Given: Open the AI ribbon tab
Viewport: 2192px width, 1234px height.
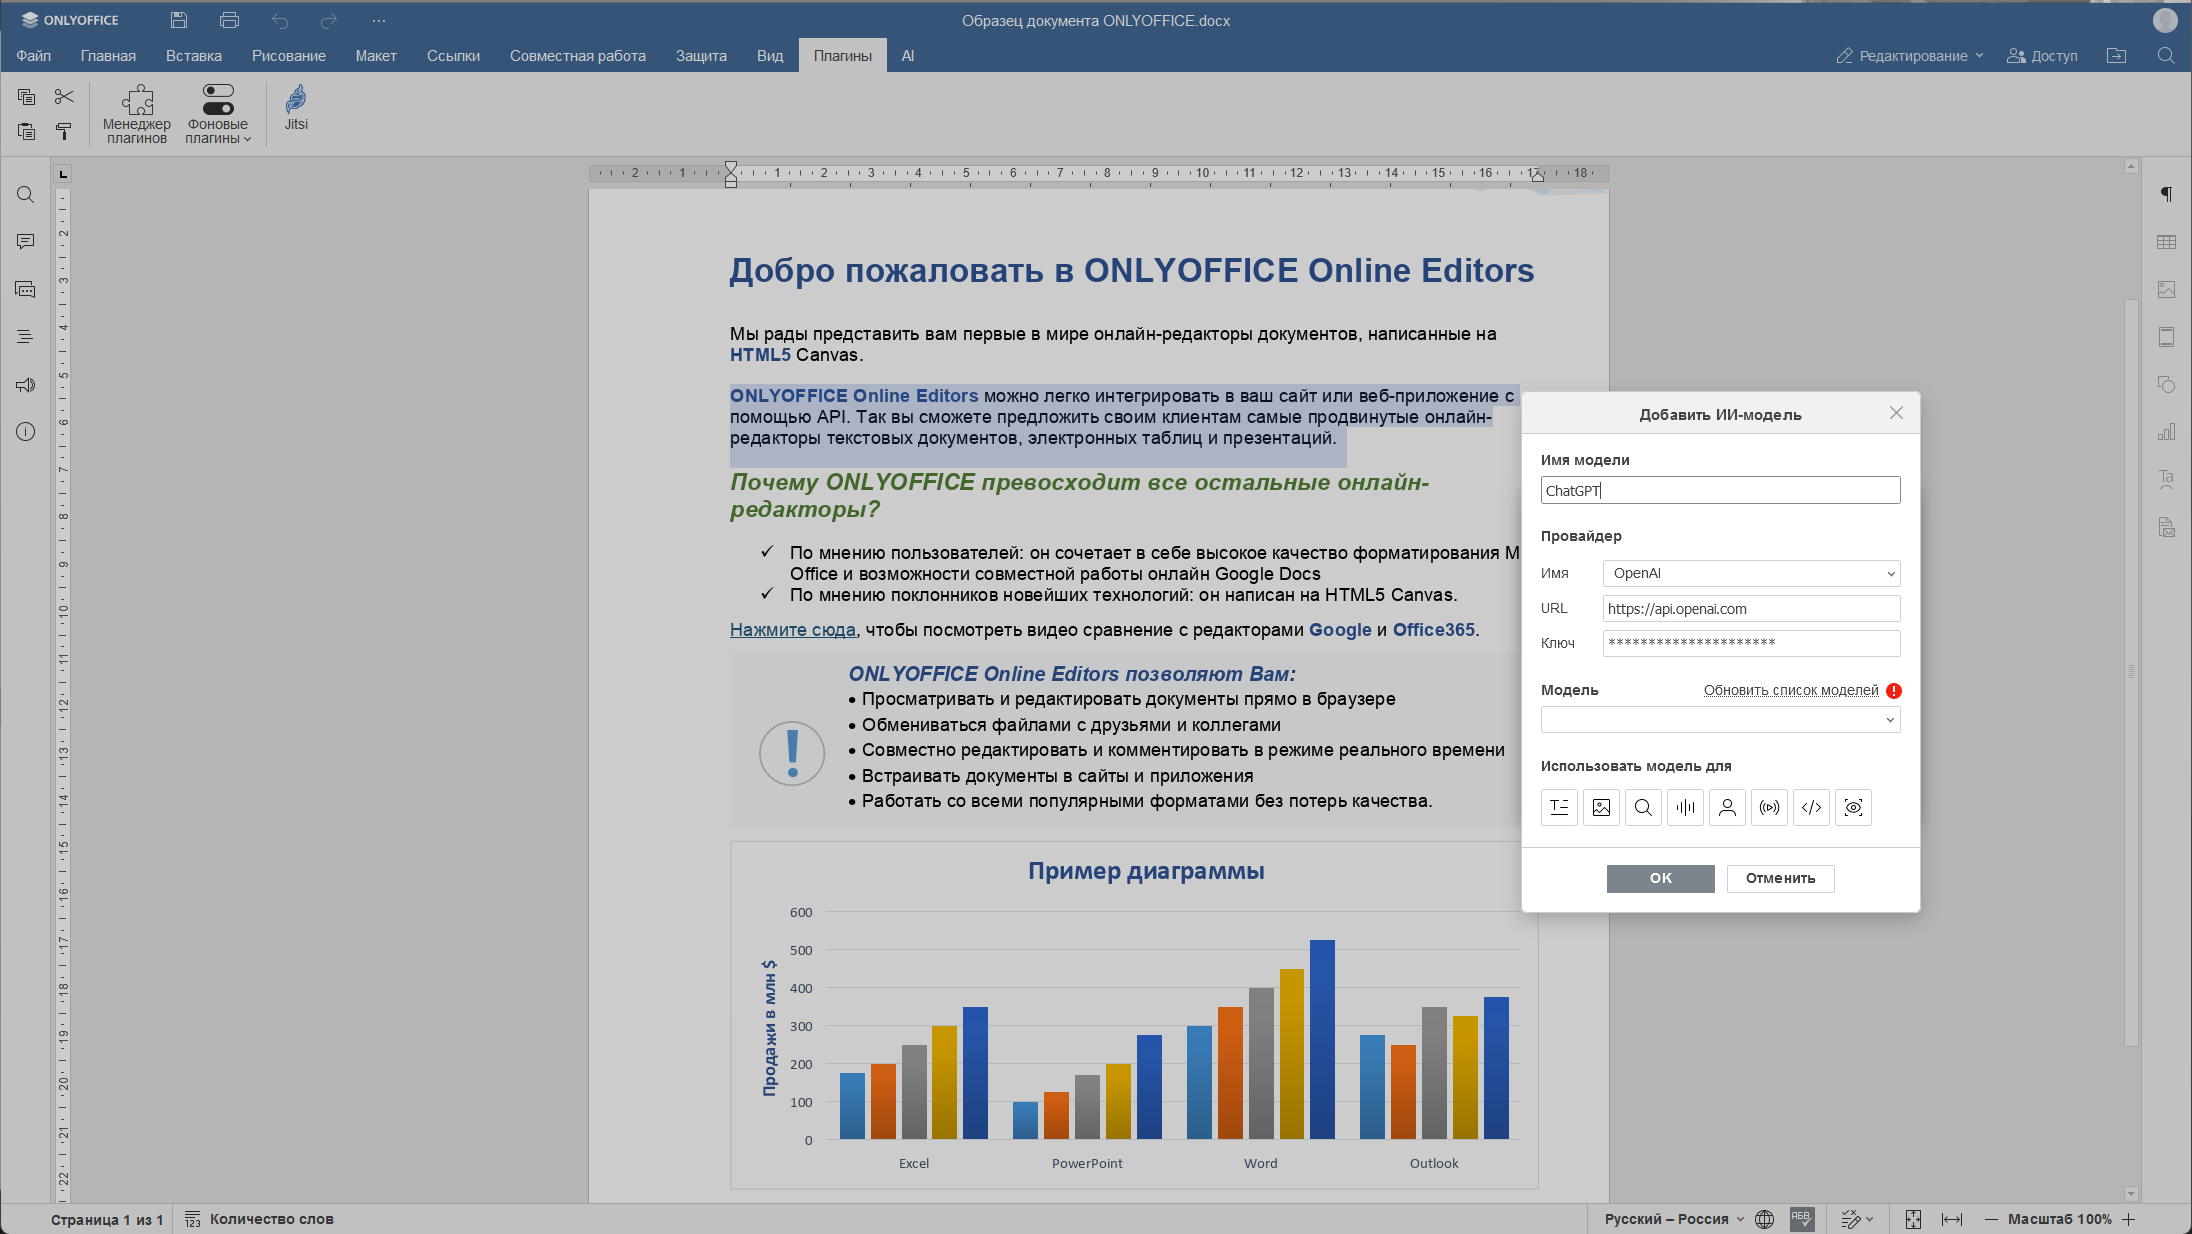Looking at the screenshot, I should 907,56.
